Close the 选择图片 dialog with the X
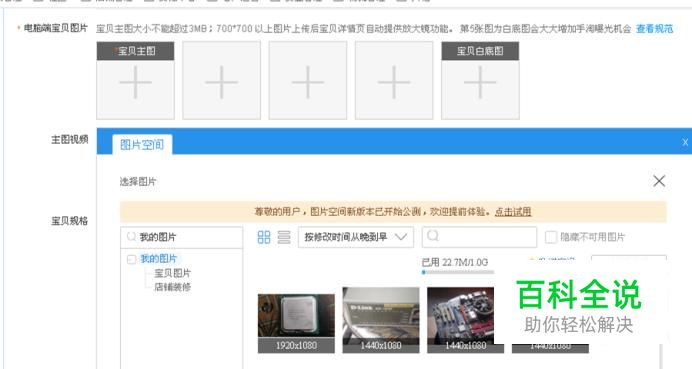692x369 pixels. pyautogui.click(x=659, y=181)
